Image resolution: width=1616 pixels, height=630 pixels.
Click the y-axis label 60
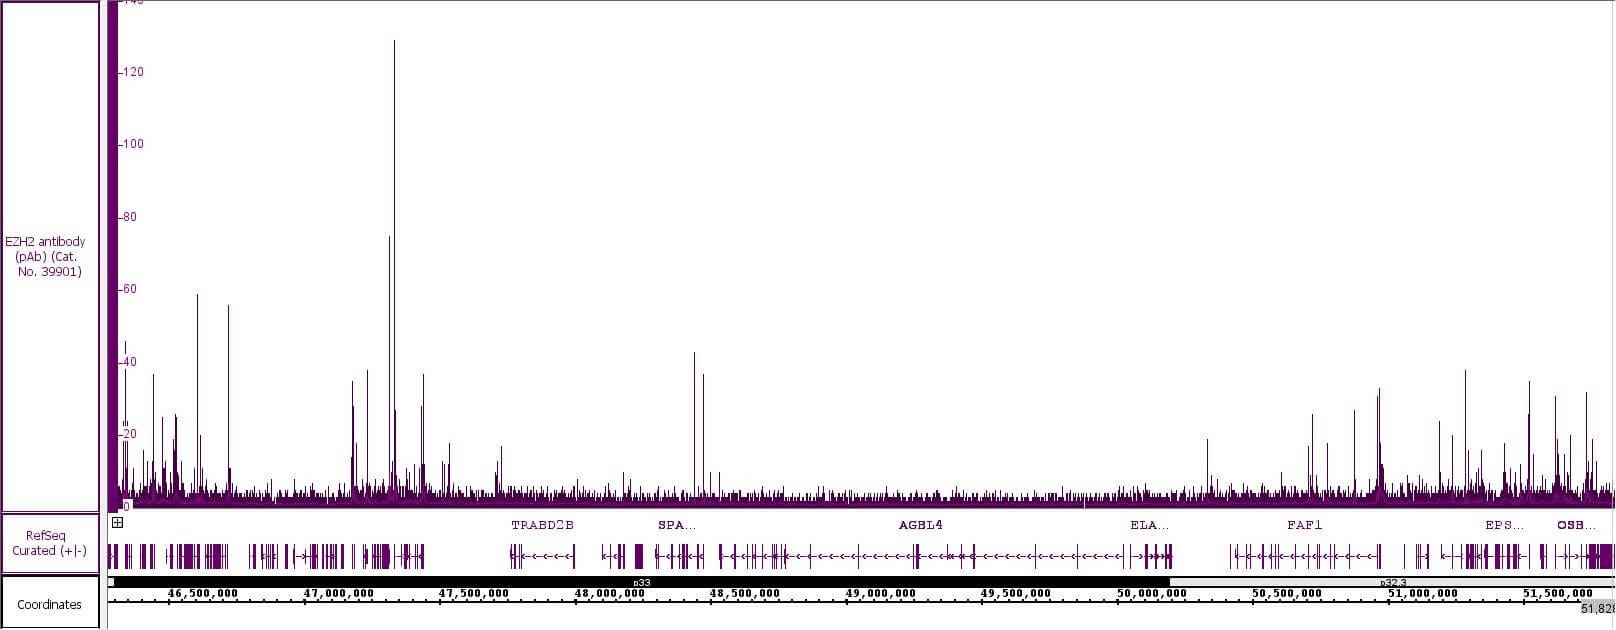[x=129, y=289]
